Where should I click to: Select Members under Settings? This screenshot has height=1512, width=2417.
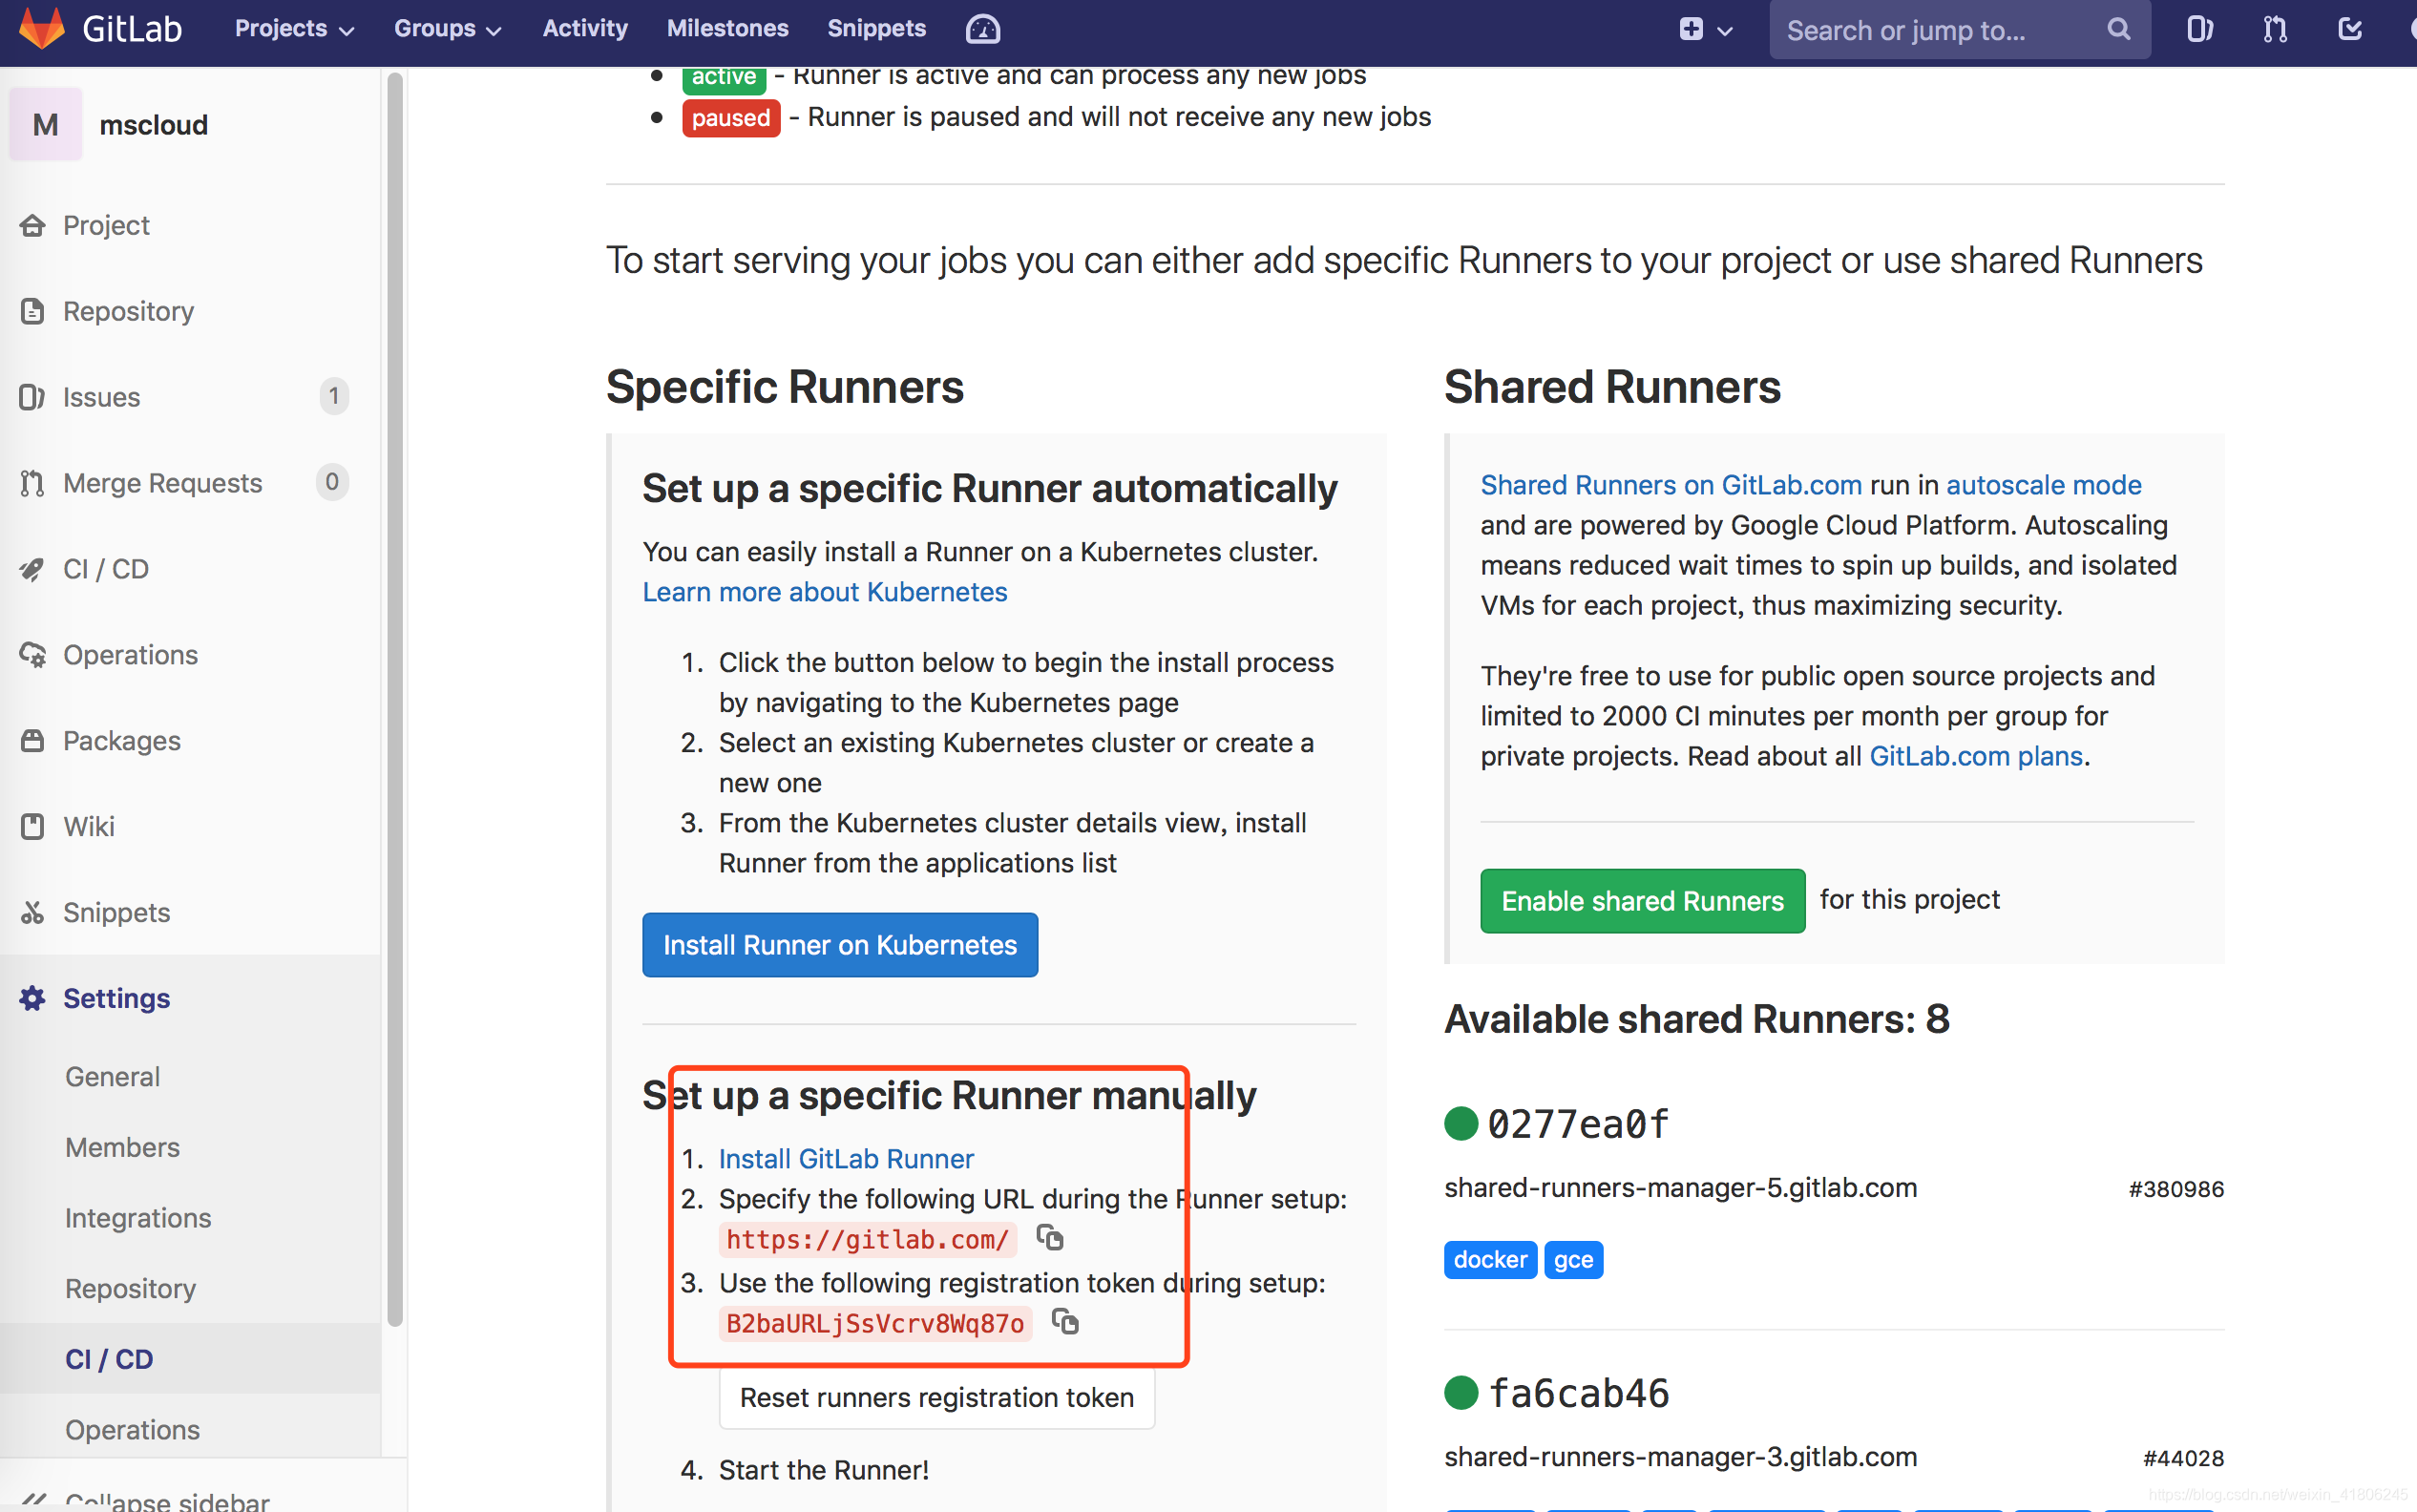click(x=122, y=1147)
